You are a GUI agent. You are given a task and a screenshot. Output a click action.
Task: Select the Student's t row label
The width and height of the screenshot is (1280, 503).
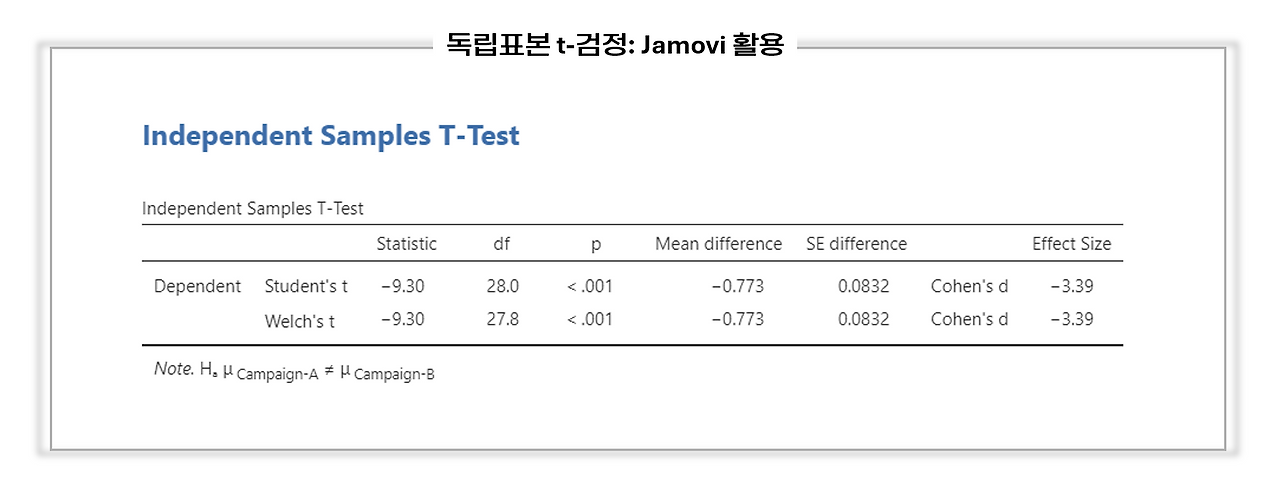tap(306, 287)
